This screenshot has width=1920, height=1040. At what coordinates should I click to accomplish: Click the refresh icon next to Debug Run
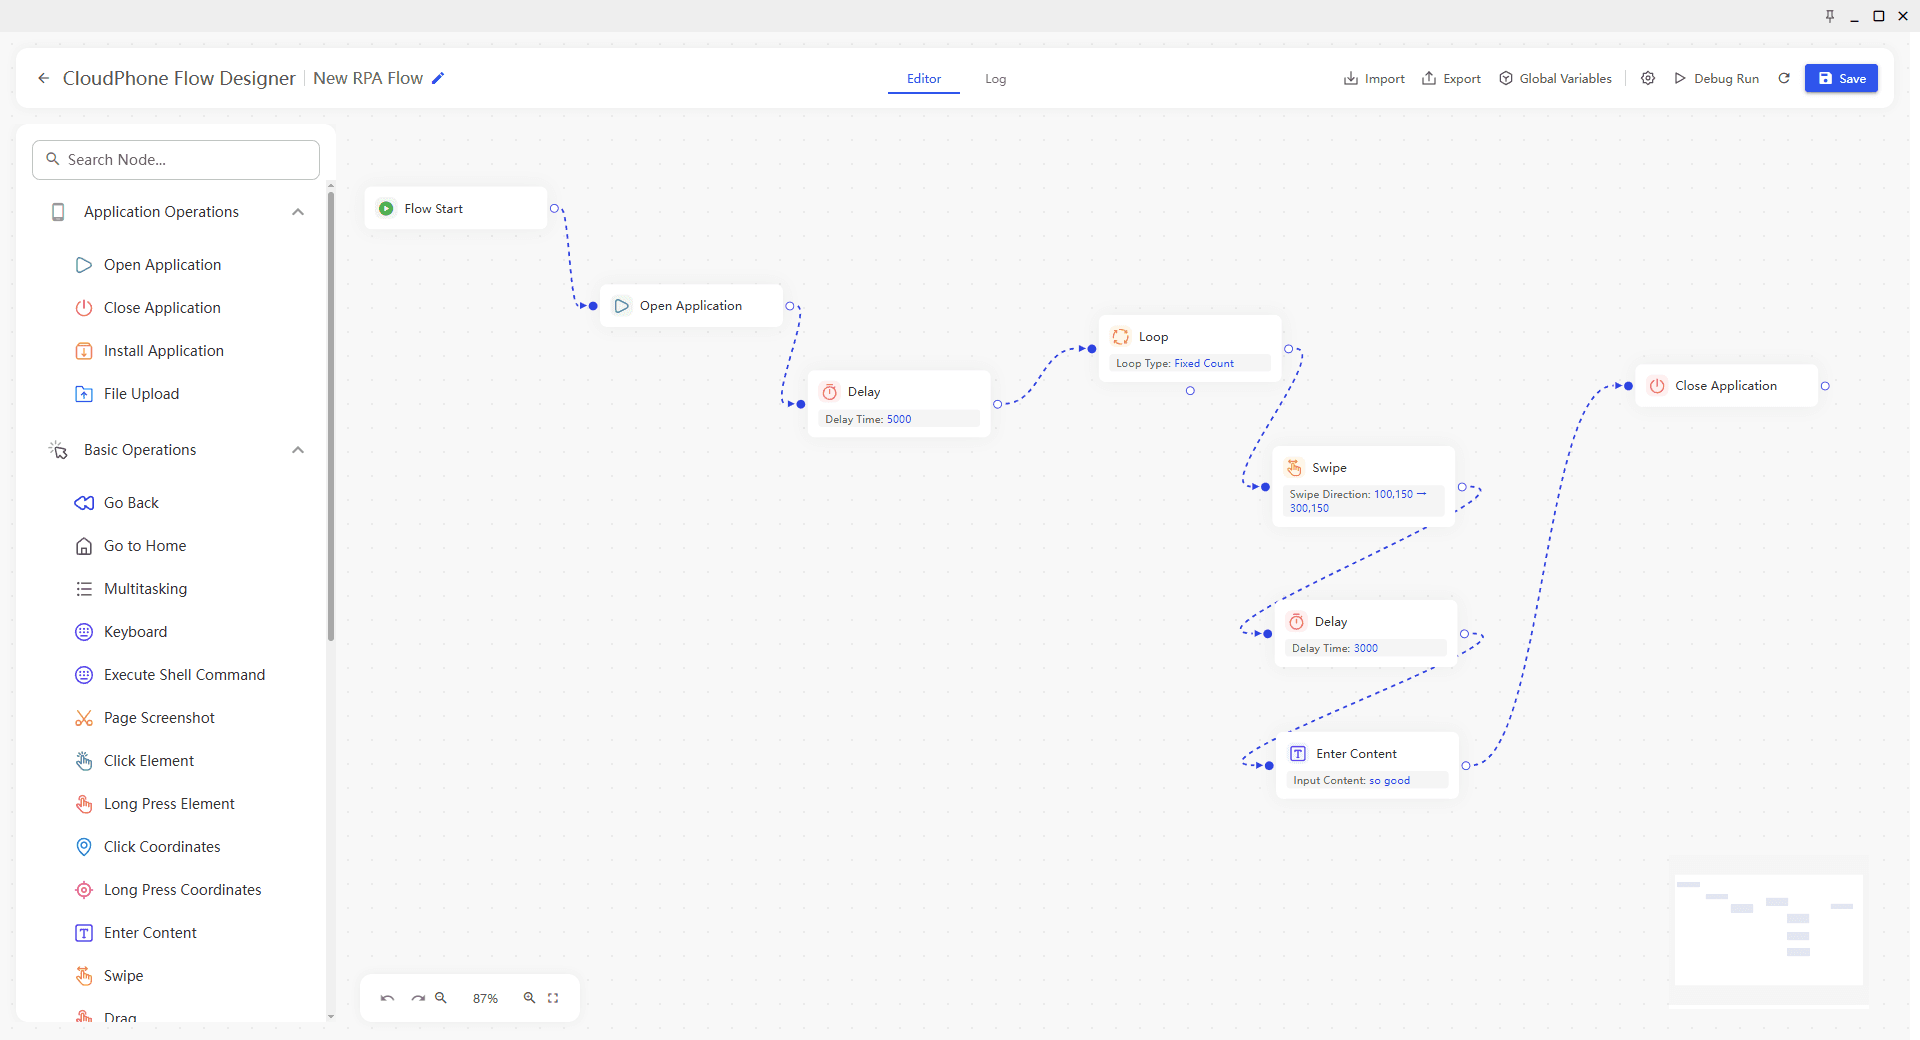[x=1784, y=78]
